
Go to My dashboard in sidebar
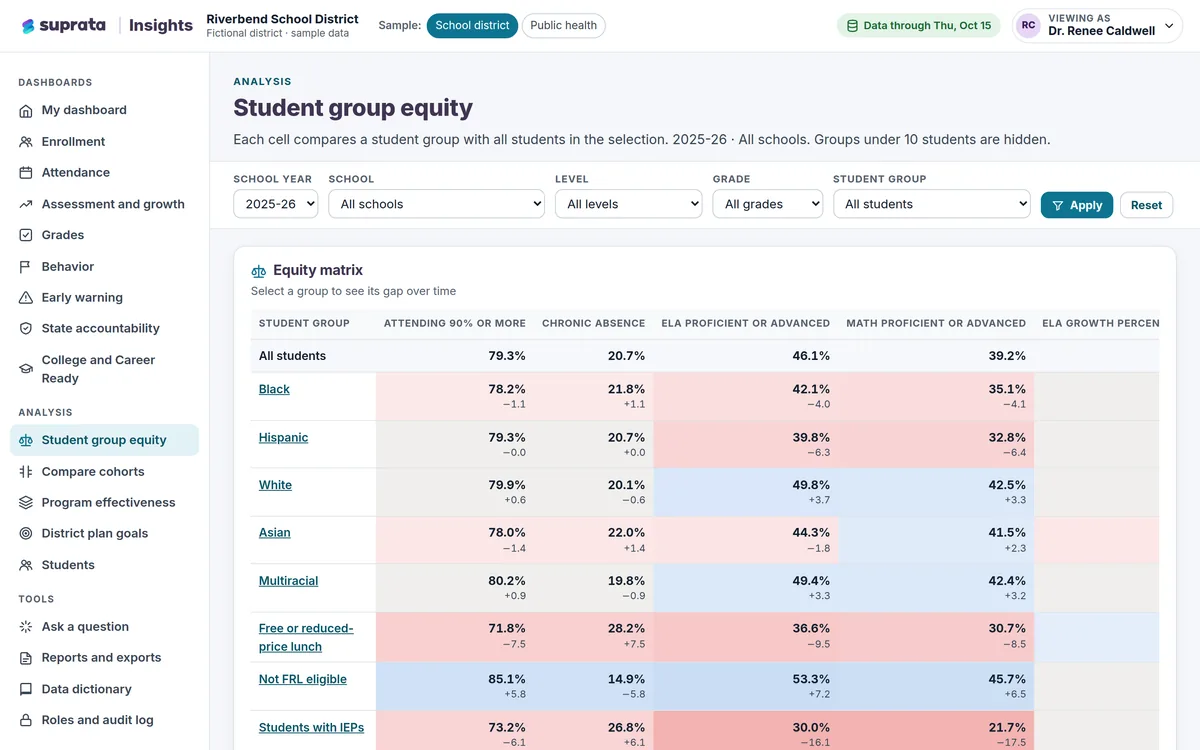[104, 110]
